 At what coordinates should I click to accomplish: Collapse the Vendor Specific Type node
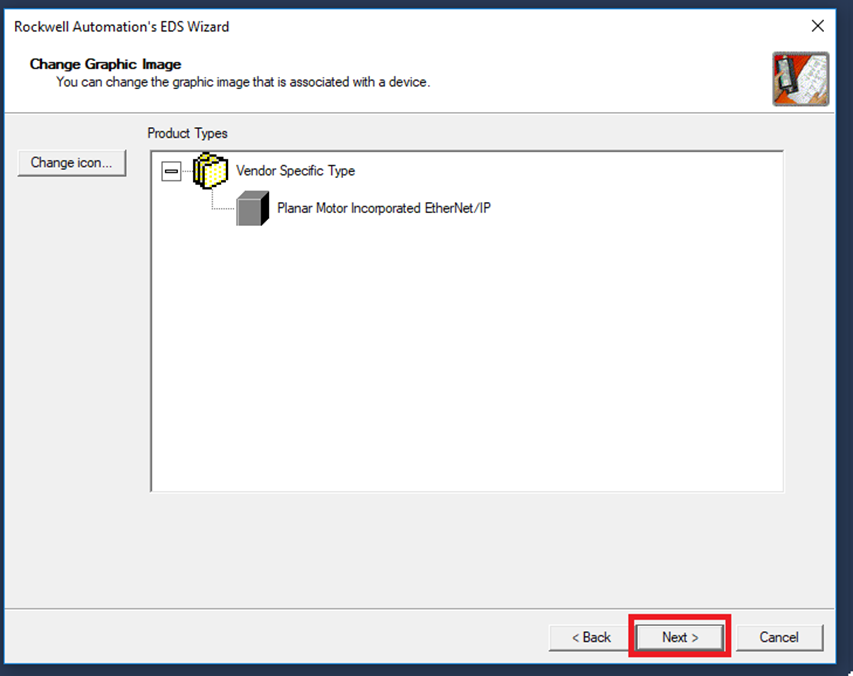click(172, 172)
